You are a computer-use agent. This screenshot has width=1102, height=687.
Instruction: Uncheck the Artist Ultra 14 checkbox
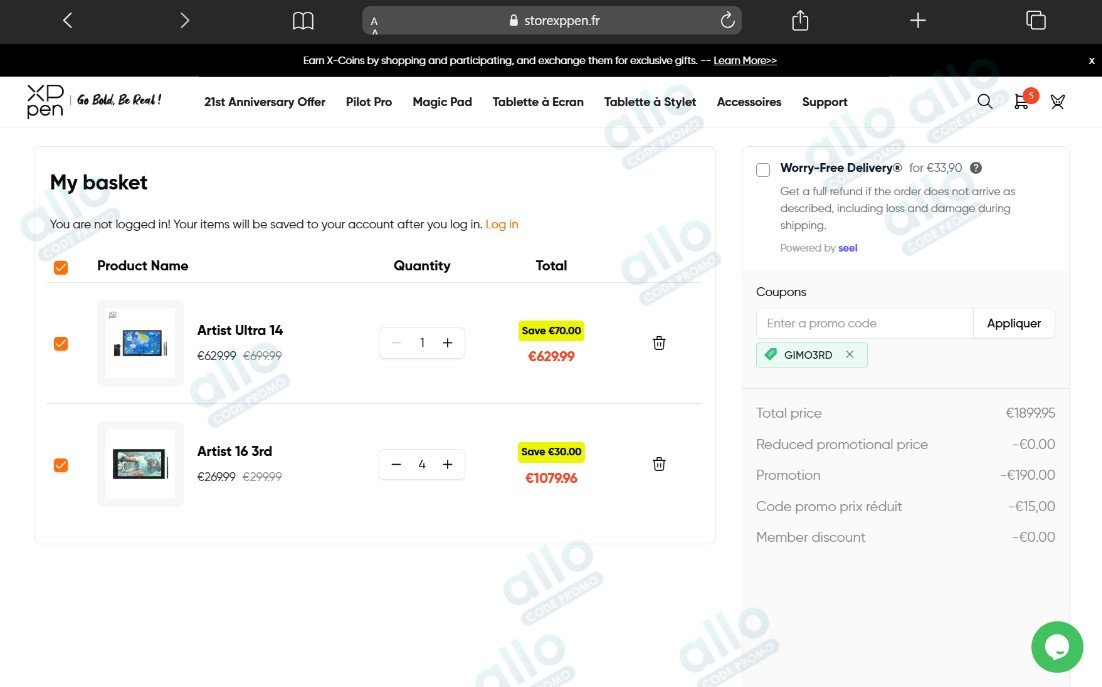pos(61,344)
